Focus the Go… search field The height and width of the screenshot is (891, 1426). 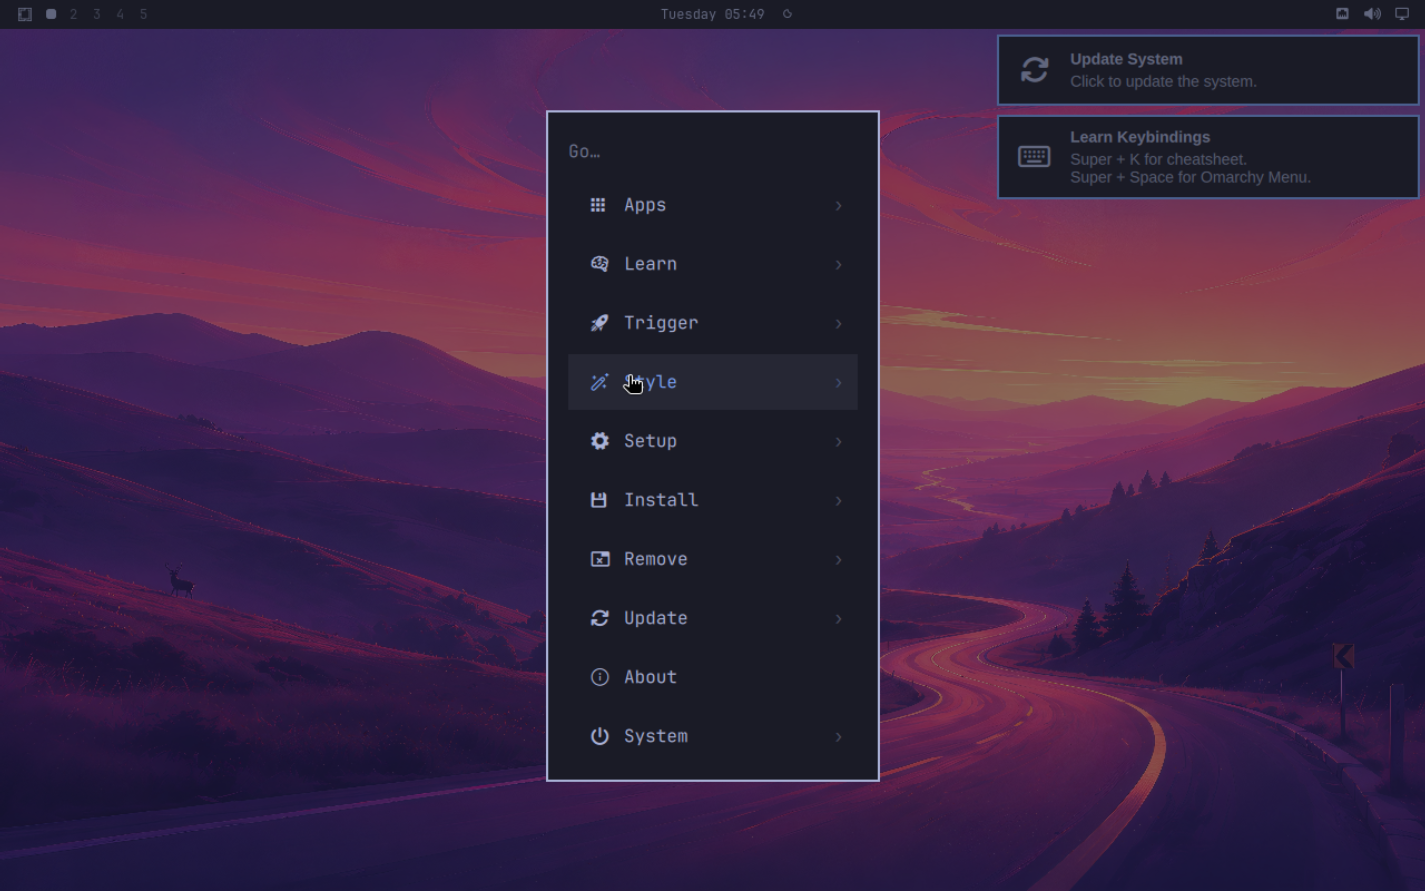coord(713,152)
